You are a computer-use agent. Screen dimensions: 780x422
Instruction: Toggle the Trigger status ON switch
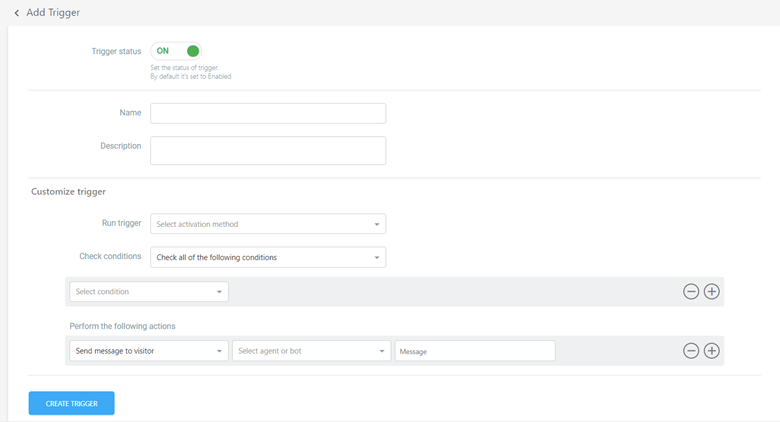pyautogui.click(x=176, y=51)
